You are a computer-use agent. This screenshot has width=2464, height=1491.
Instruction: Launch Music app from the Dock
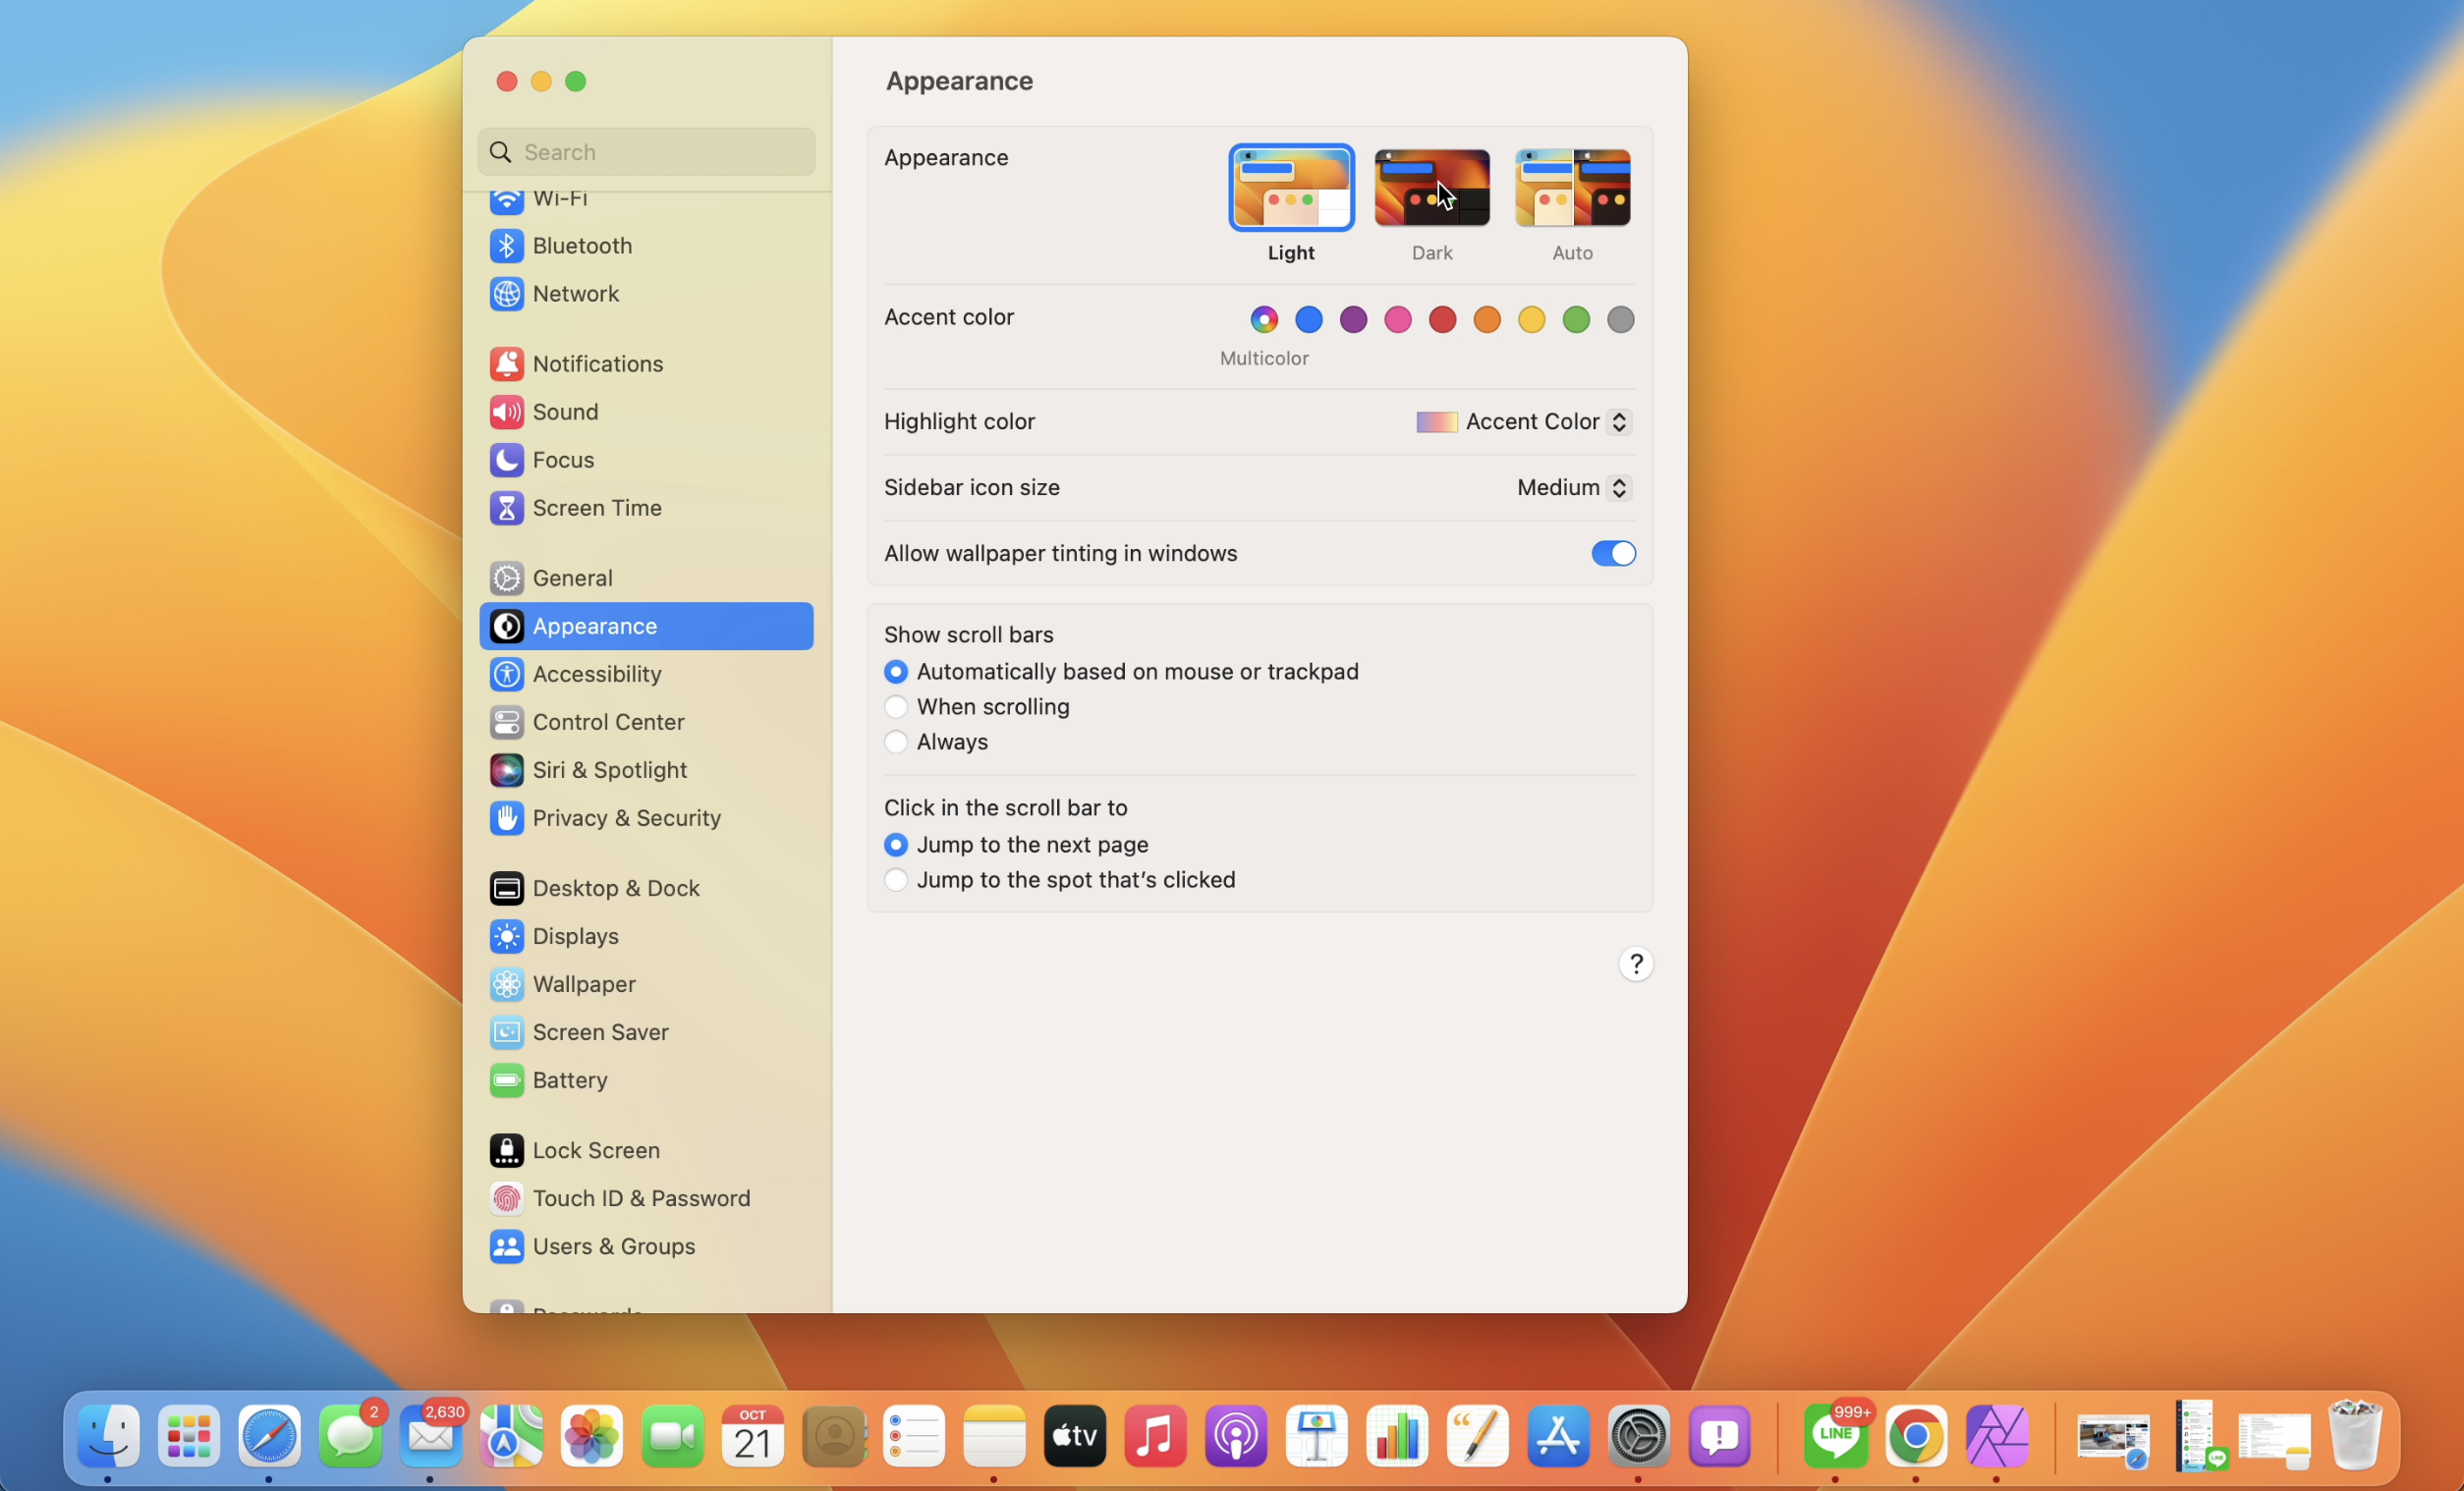tap(1155, 1437)
